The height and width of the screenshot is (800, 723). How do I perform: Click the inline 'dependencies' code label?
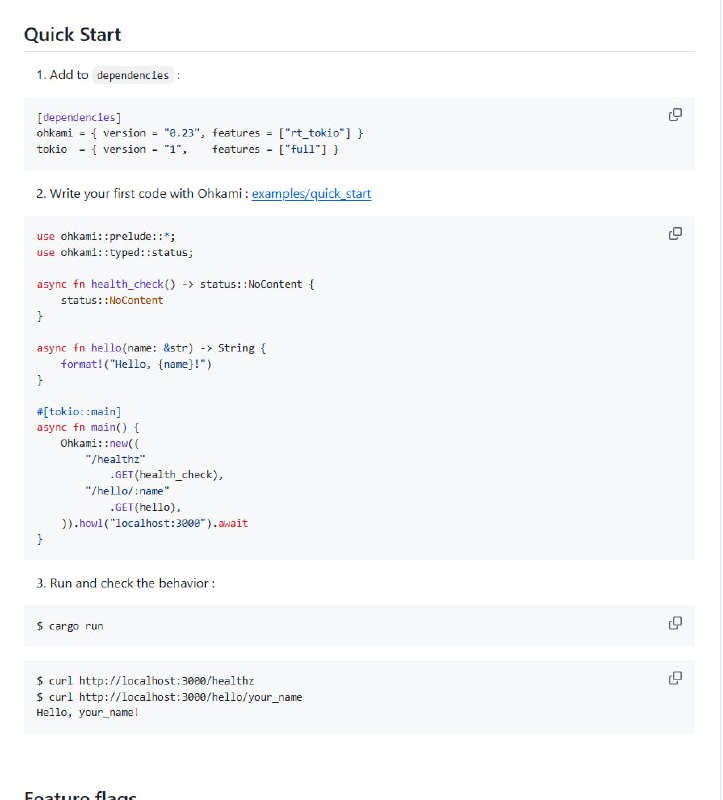133,75
